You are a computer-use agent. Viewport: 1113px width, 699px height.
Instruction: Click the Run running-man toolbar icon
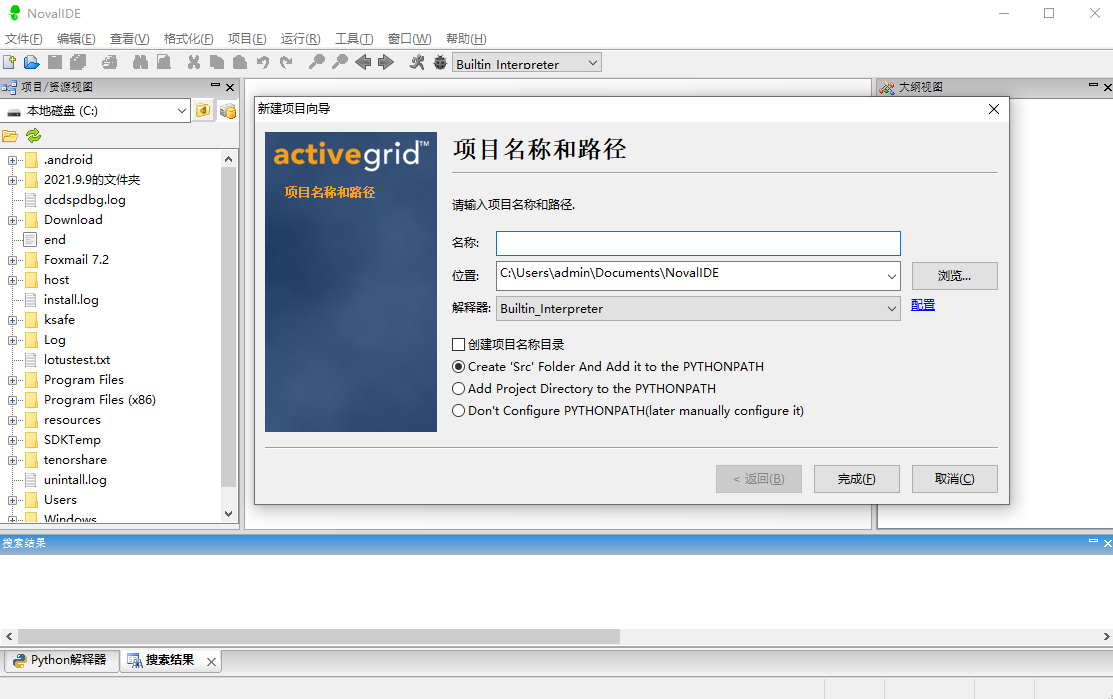pos(417,62)
